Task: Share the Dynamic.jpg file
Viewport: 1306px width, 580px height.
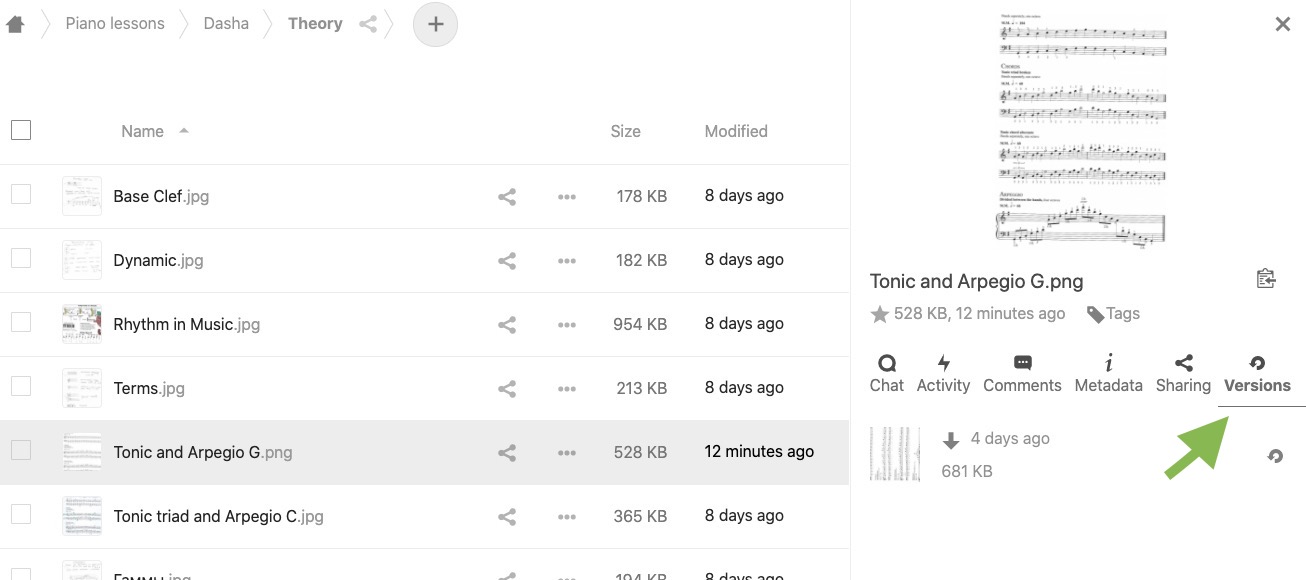Action: click(507, 261)
